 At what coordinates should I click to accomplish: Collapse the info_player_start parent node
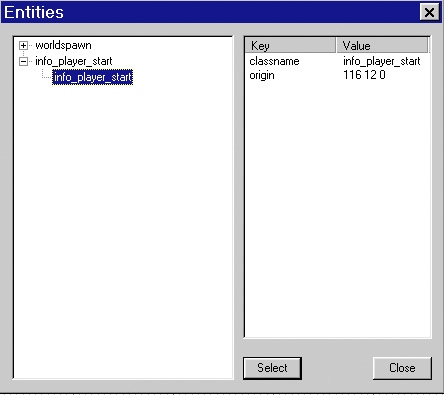pyautogui.click(x=23, y=61)
